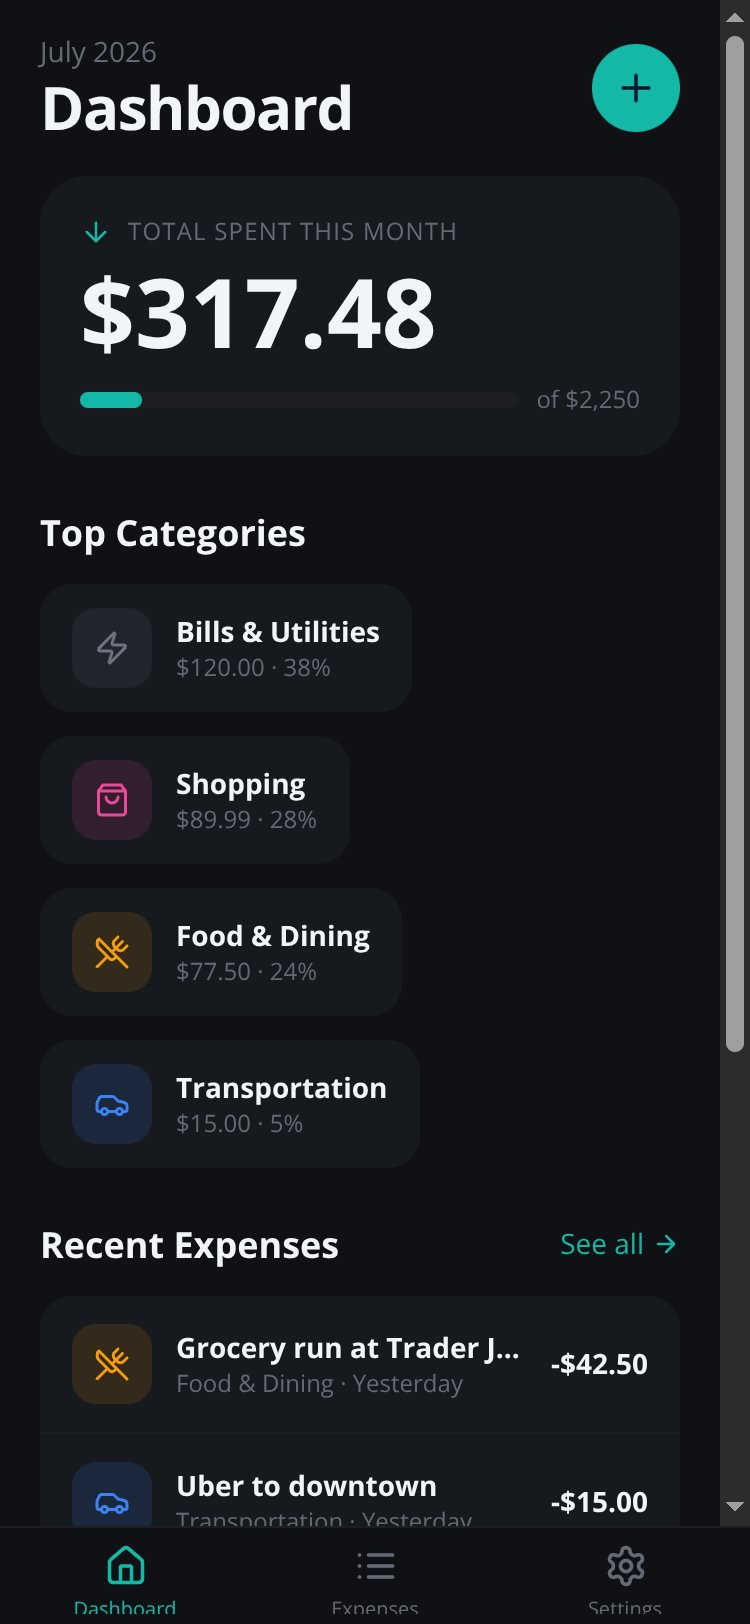The height and width of the screenshot is (1624, 750).
Task: Click the pink shopping bag icon
Action: pos(112,800)
